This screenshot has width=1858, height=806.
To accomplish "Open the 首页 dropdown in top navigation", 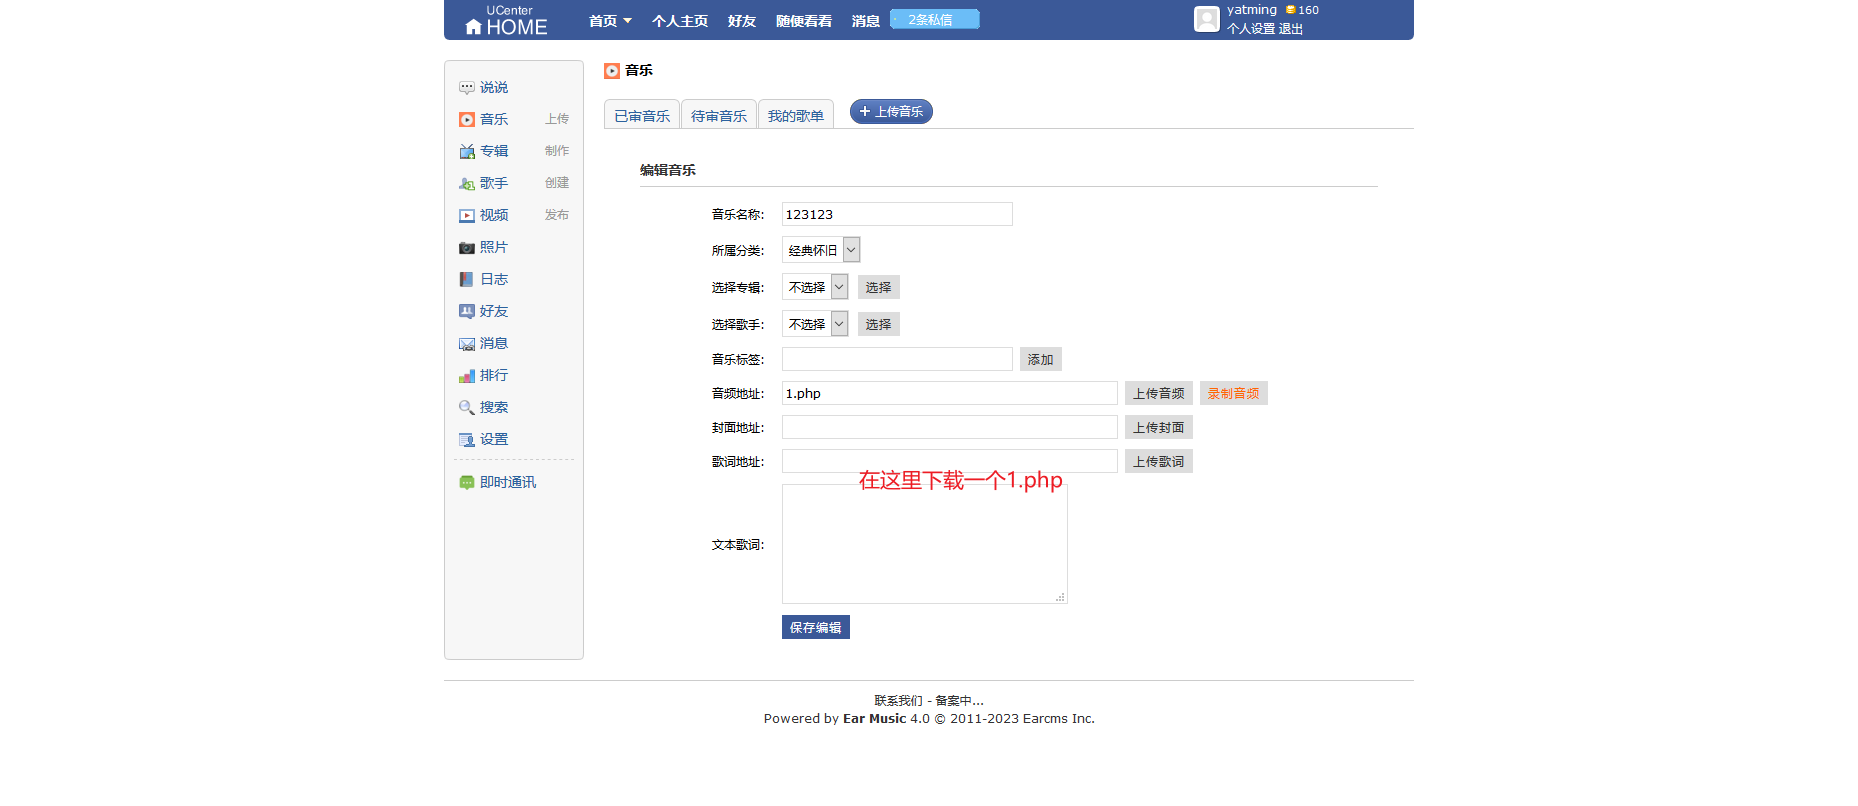I will pyautogui.click(x=610, y=21).
